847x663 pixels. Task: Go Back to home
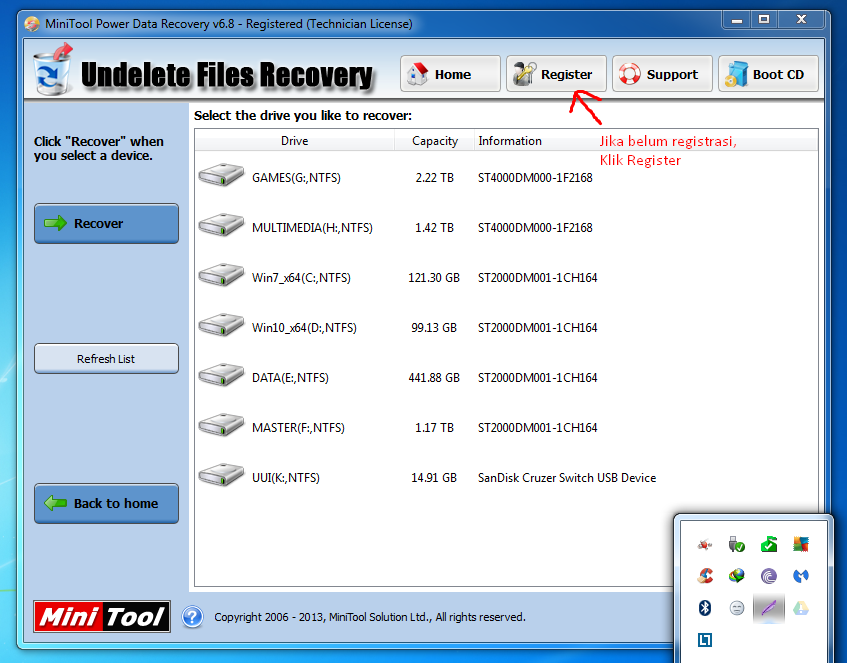click(106, 503)
